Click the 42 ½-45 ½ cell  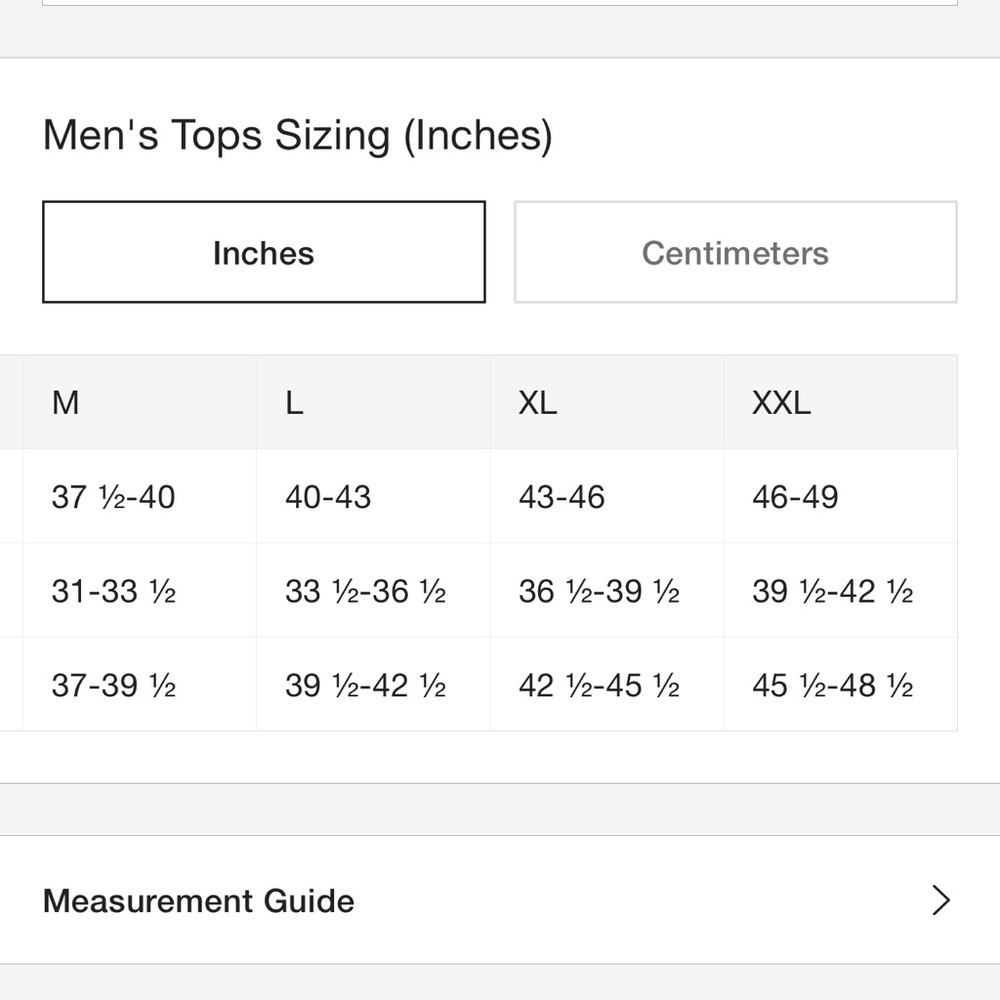607,684
